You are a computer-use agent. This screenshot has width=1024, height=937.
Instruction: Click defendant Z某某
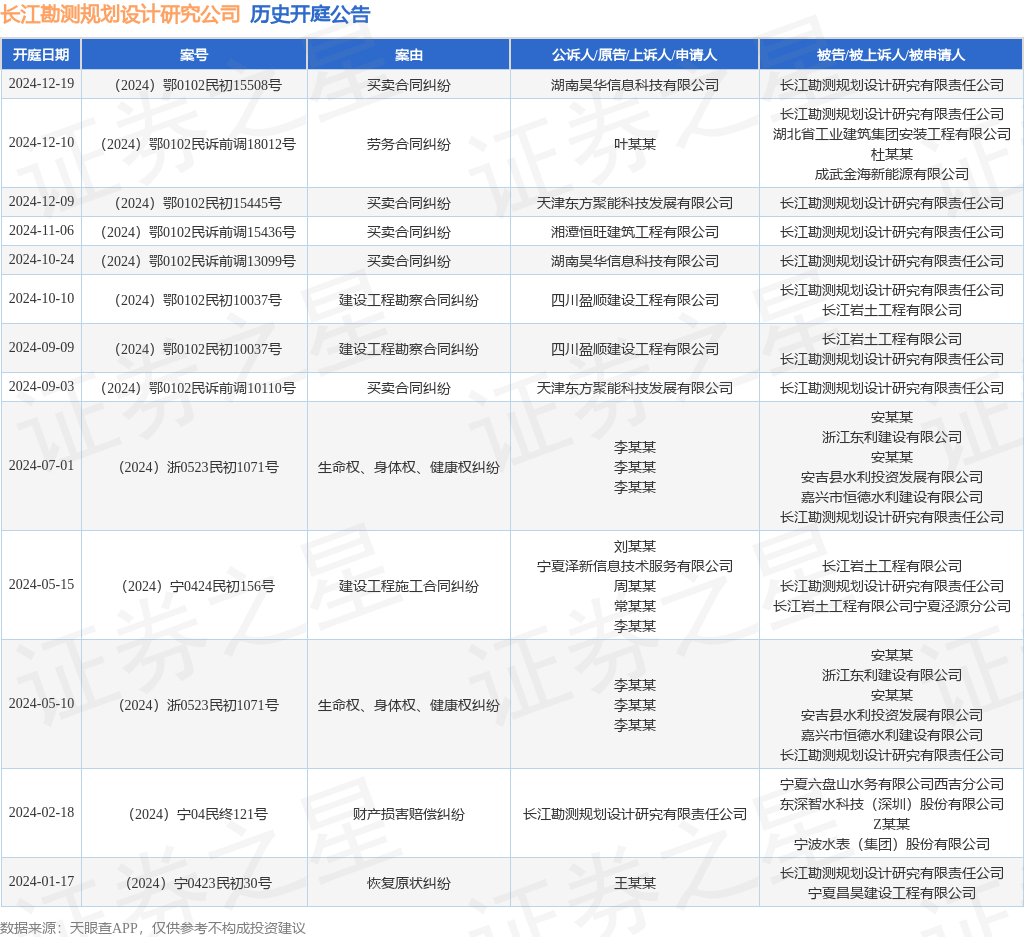891,824
